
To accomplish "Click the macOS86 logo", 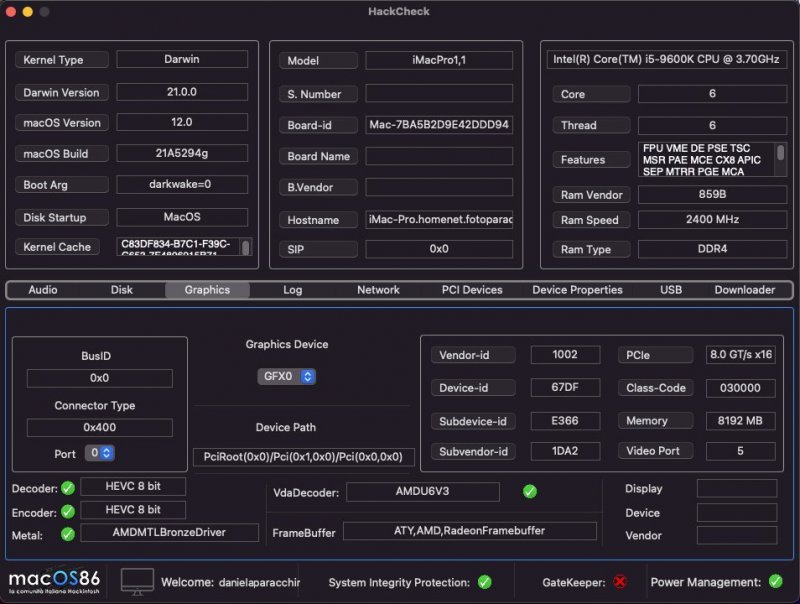I will [x=55, y=582].
